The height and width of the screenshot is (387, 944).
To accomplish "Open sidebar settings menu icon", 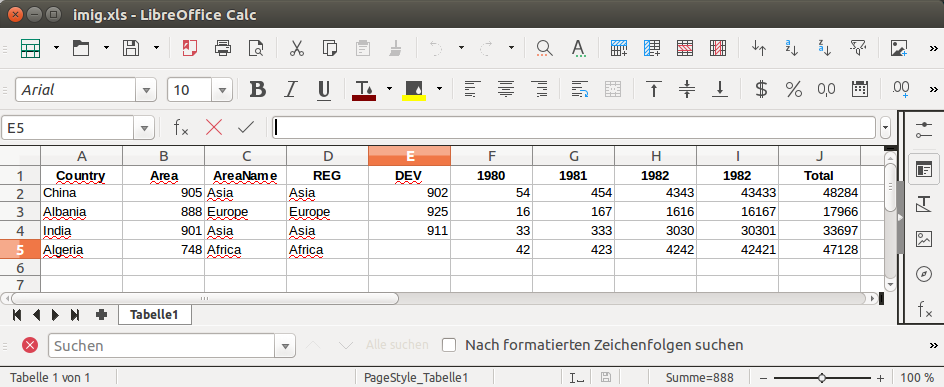I will pyautogui.click(x=924, y=129).
